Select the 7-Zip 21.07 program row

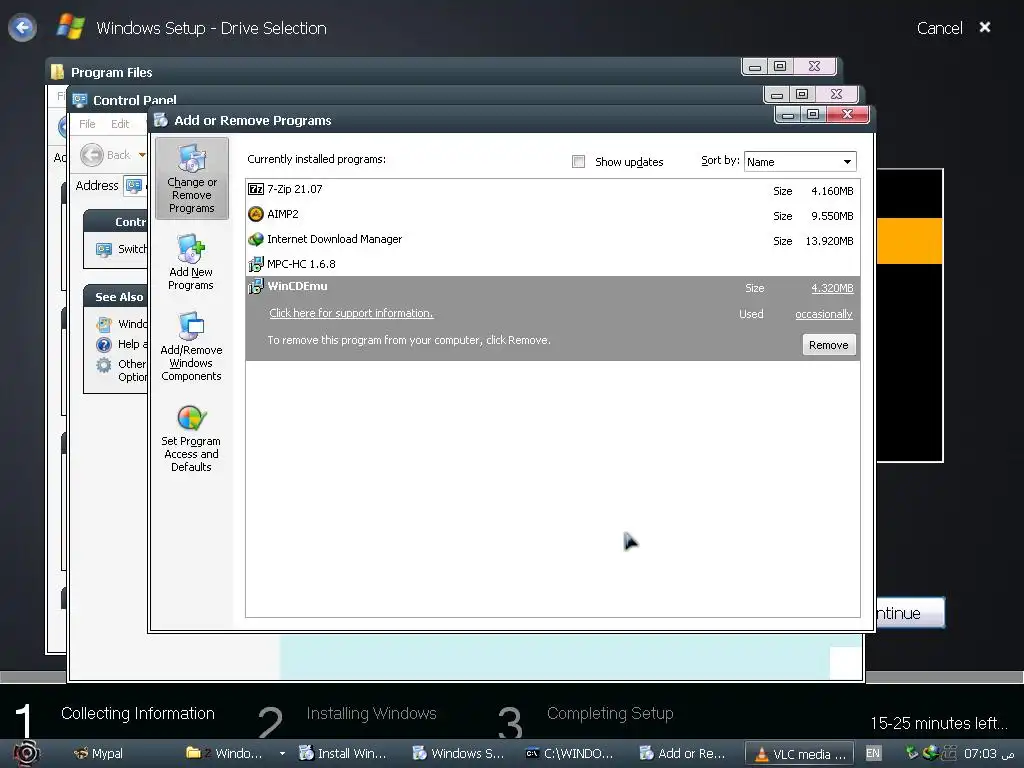pos(552,190)
